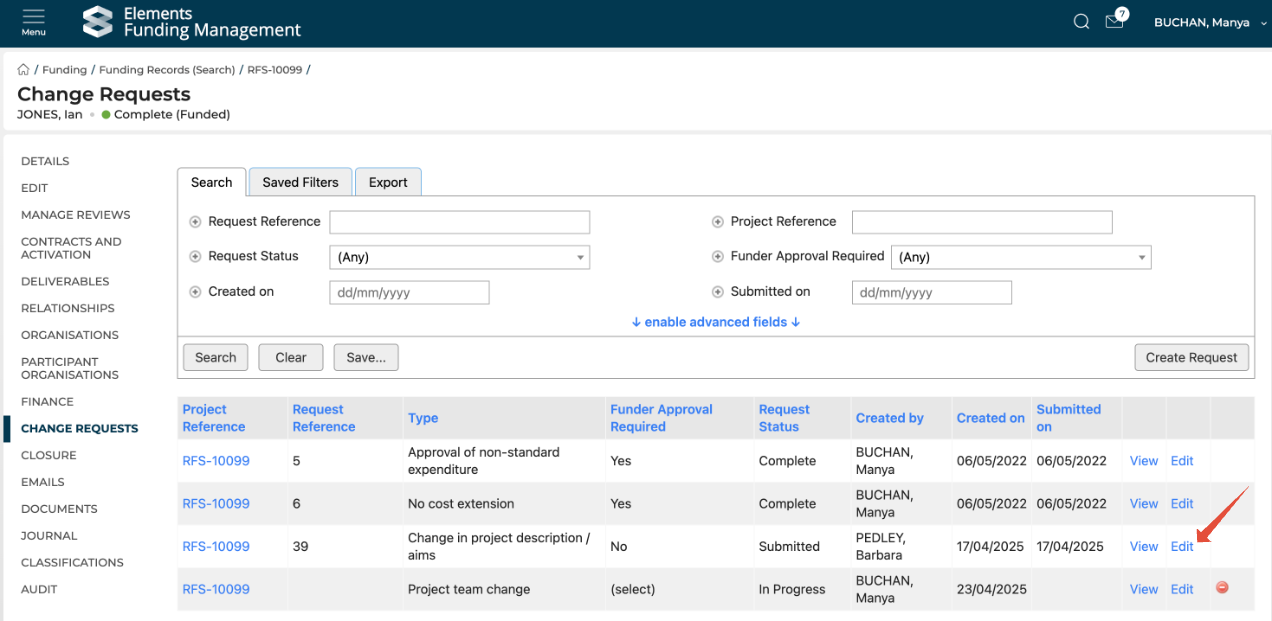Toggle plus icon beside Created on
The image size is (1272, 621).
(196, 292)
